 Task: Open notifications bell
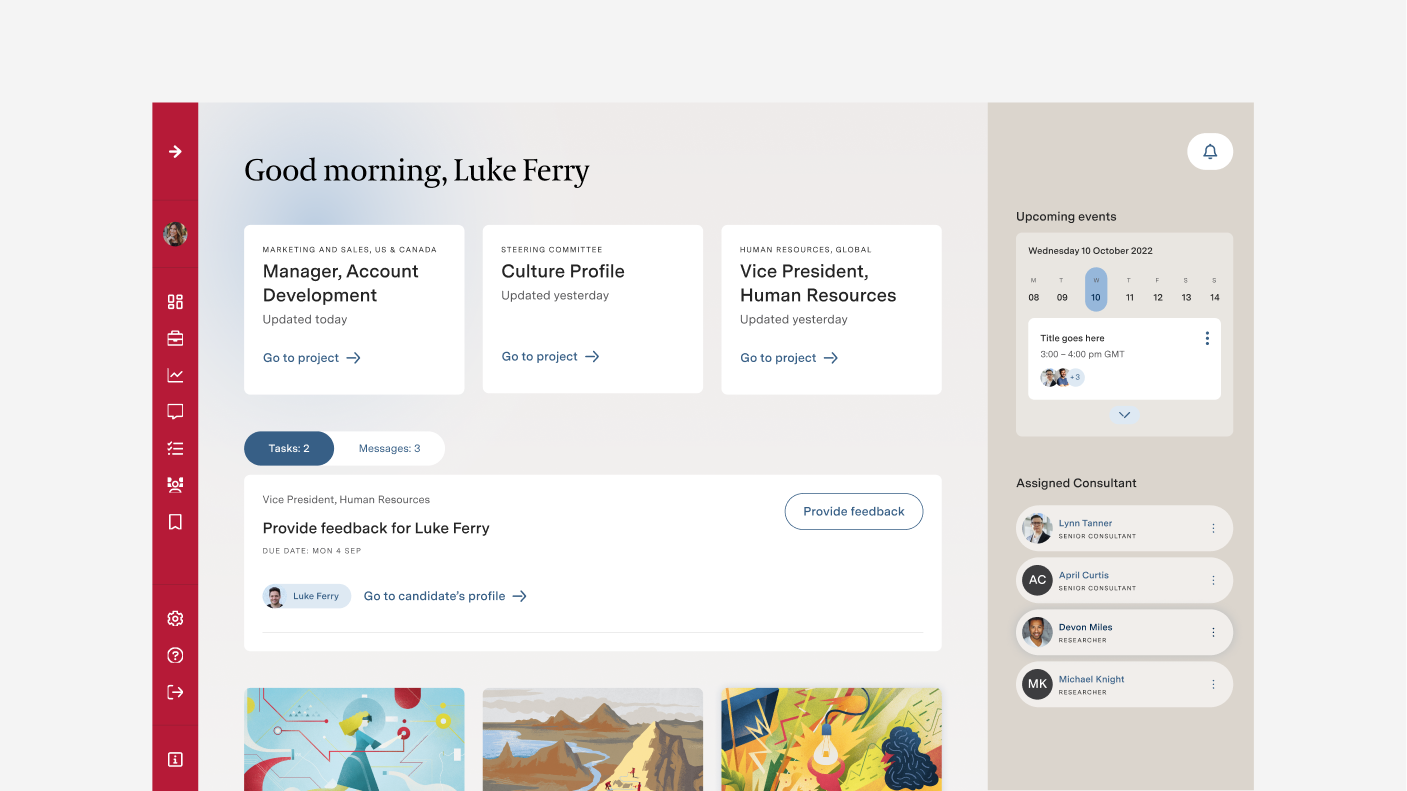pyautogui.click(x=1210, y=152)
